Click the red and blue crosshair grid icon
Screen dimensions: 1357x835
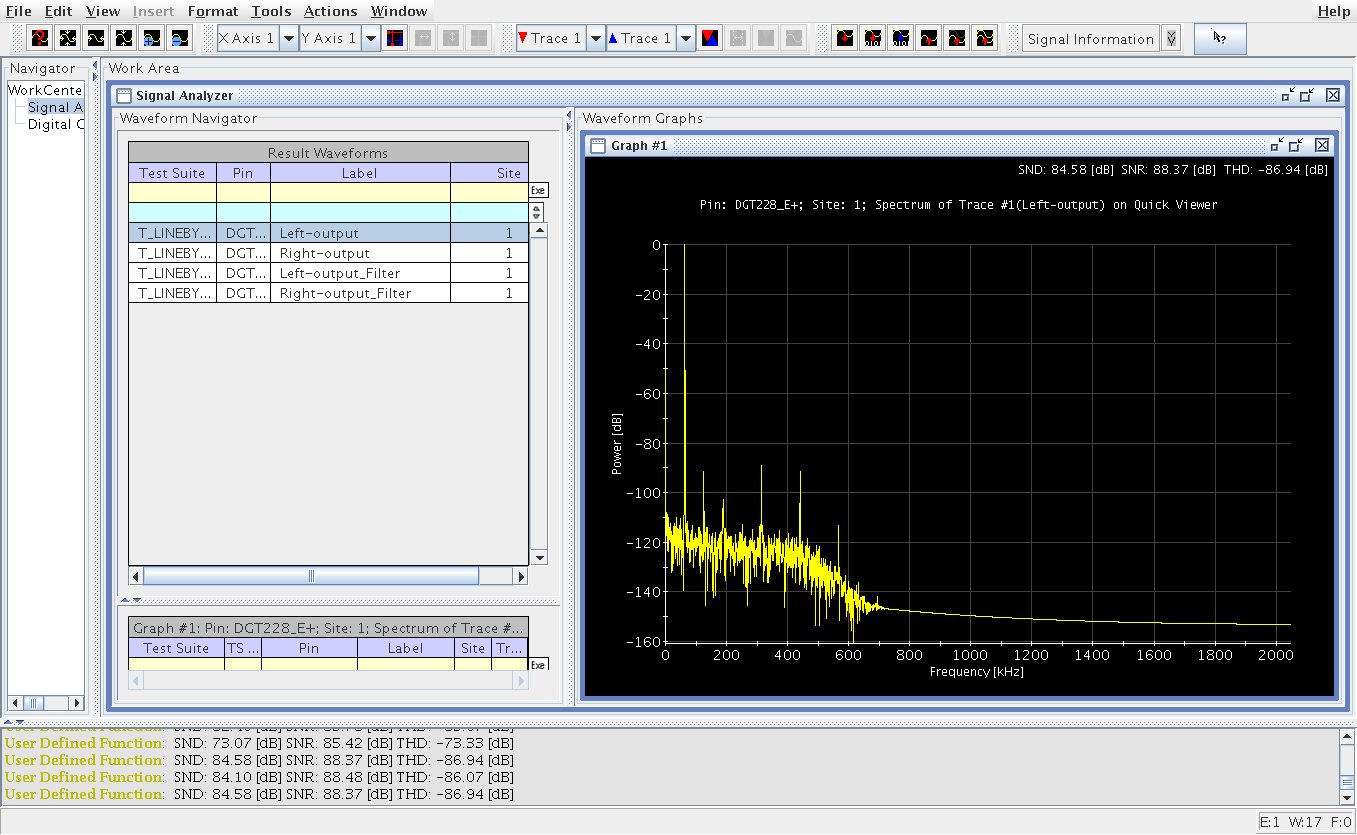click(395, 39)
